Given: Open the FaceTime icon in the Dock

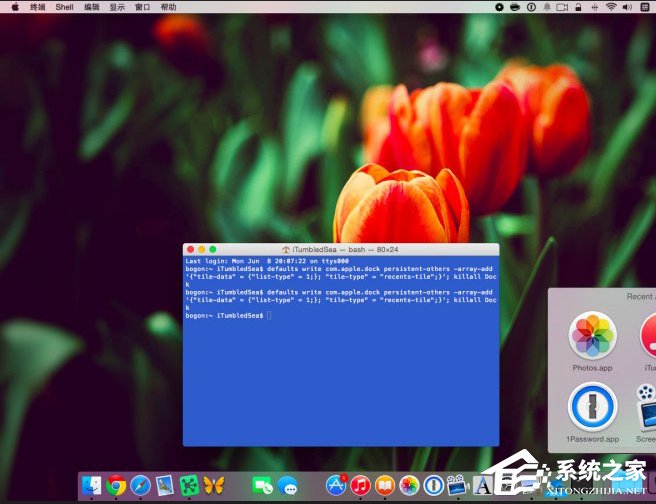Looking at the screenshot, I should pos(262,486).
